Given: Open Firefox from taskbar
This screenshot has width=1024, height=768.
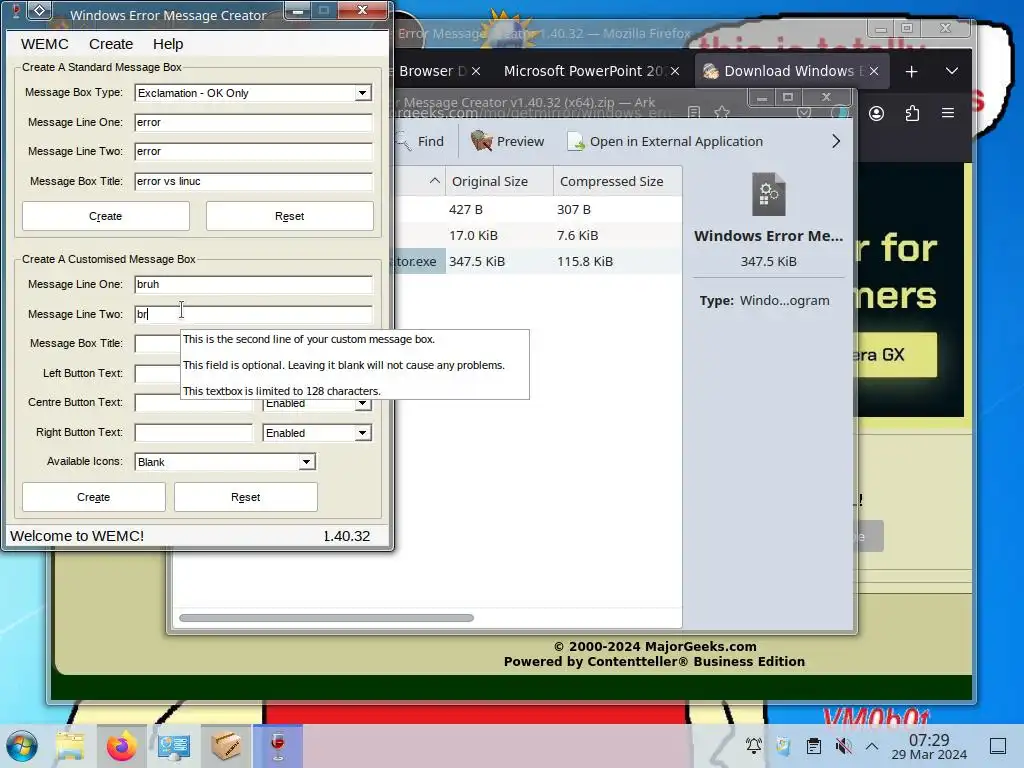Looking at the screenshot, I should [121, 746].
